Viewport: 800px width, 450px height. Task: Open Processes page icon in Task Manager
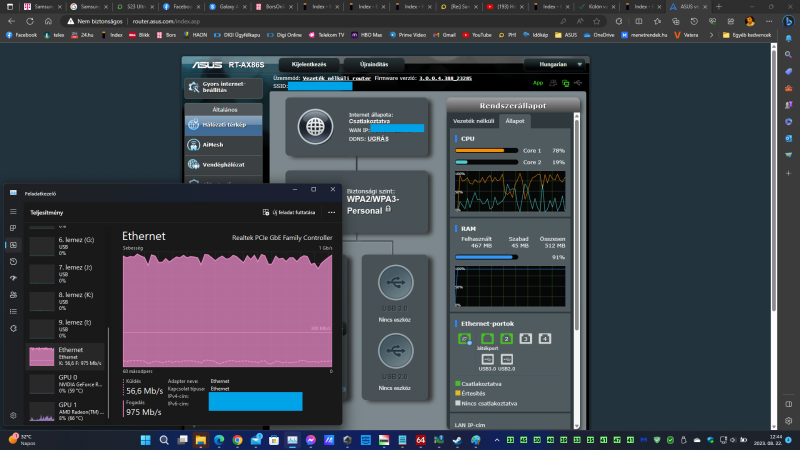(x=13, y=228)
